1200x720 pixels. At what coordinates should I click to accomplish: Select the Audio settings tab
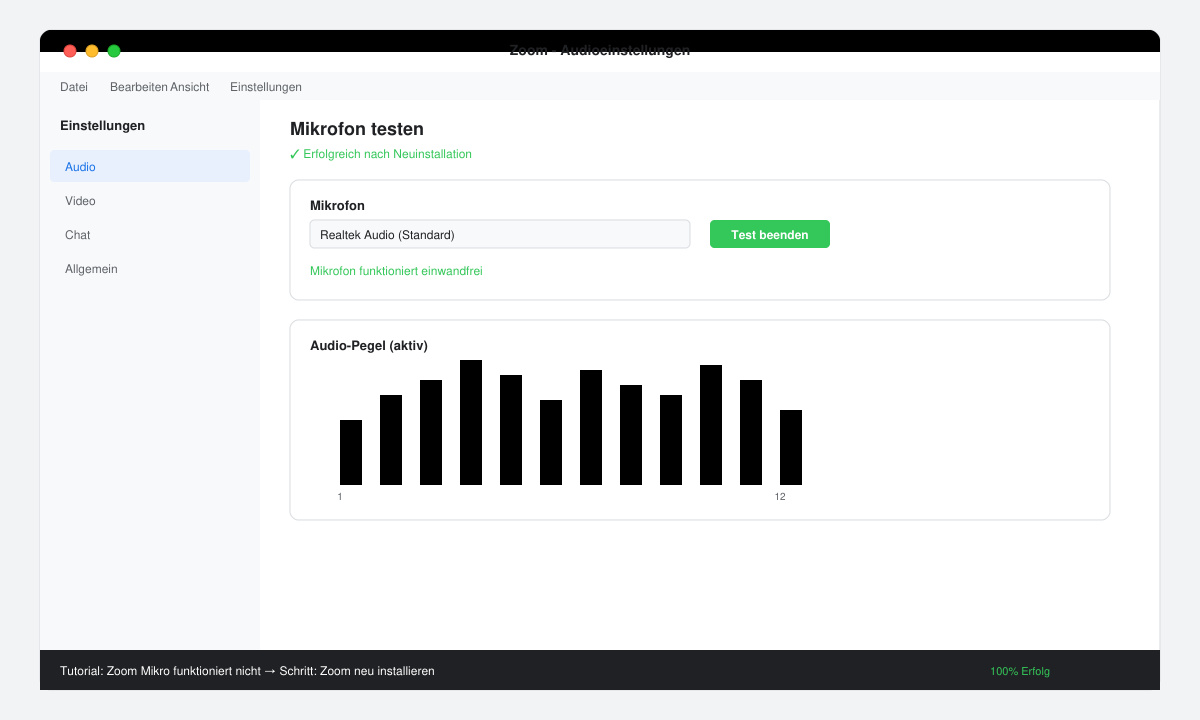pyautogui.click(x=150, y=166)
